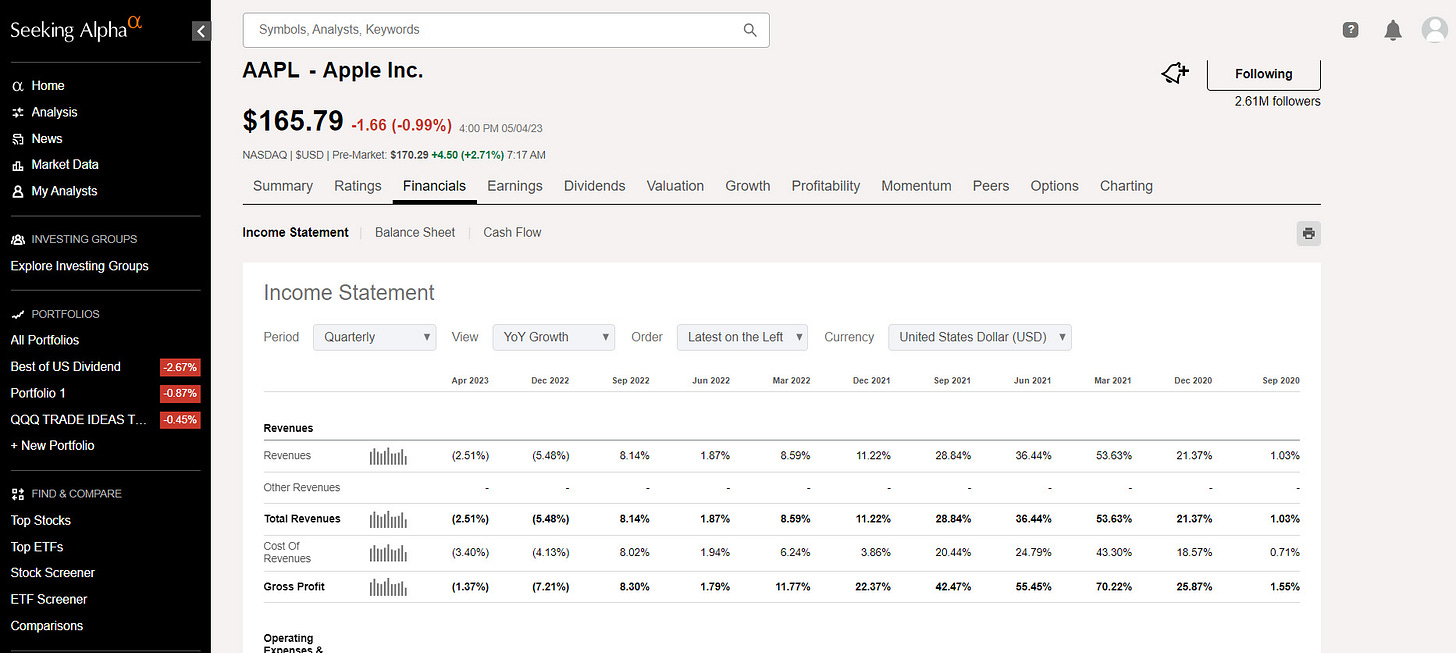Screen dimensions: 1456x653
Task: Open All Portfolios link
Action: click(45, 340)
